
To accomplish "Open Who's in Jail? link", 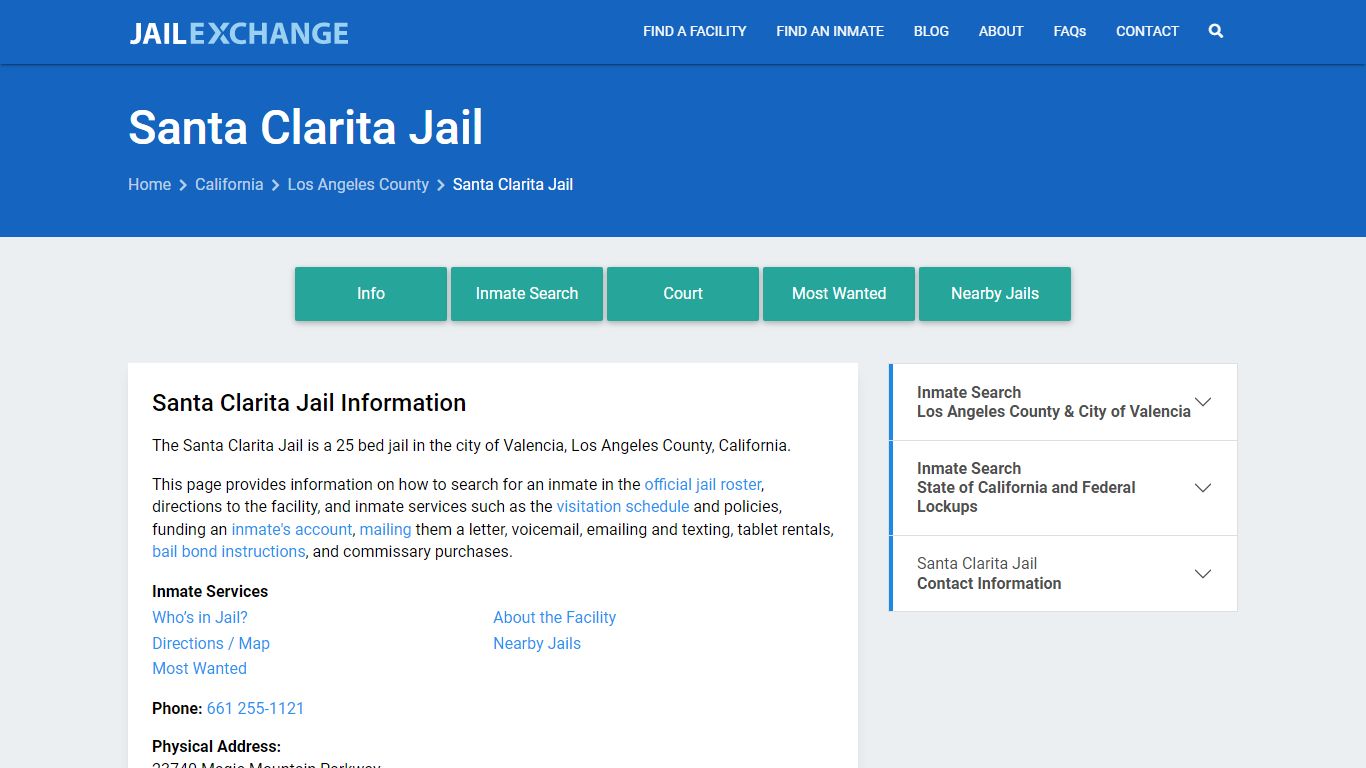I will [x=200, y=617].
